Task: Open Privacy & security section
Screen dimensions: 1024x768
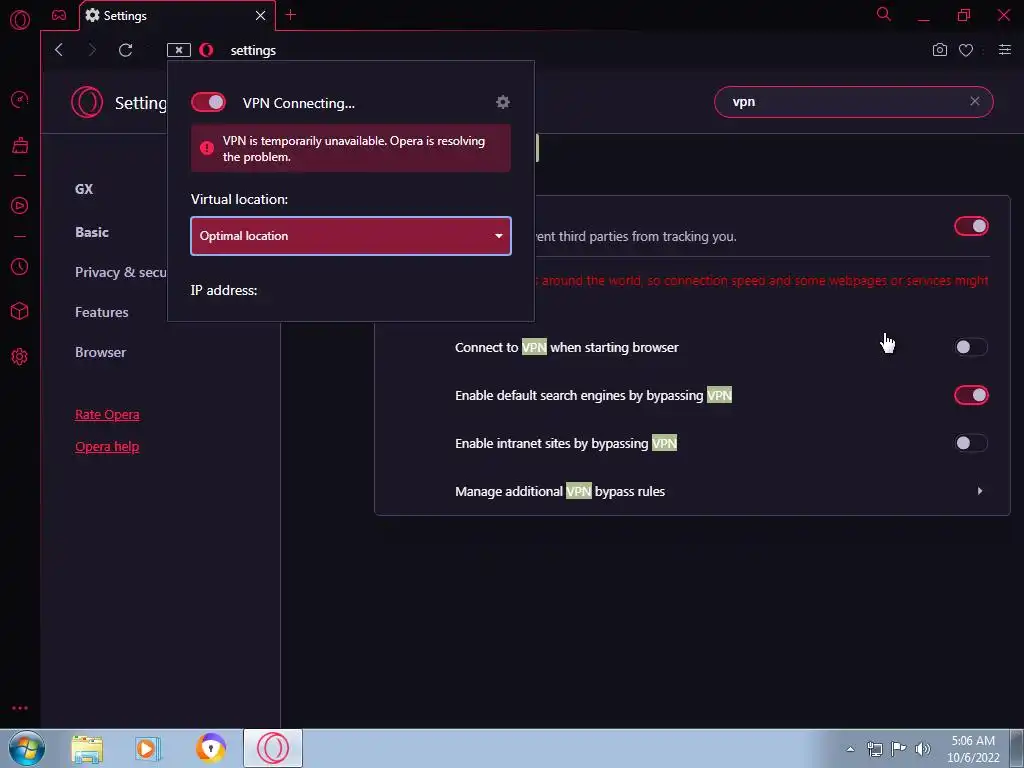Action: point(121,272)
